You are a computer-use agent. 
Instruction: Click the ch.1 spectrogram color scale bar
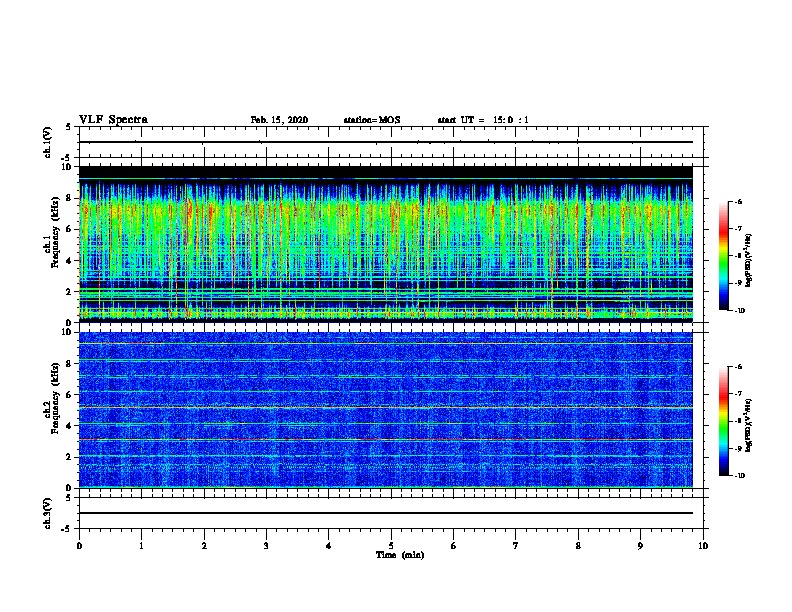click(723, 256)
